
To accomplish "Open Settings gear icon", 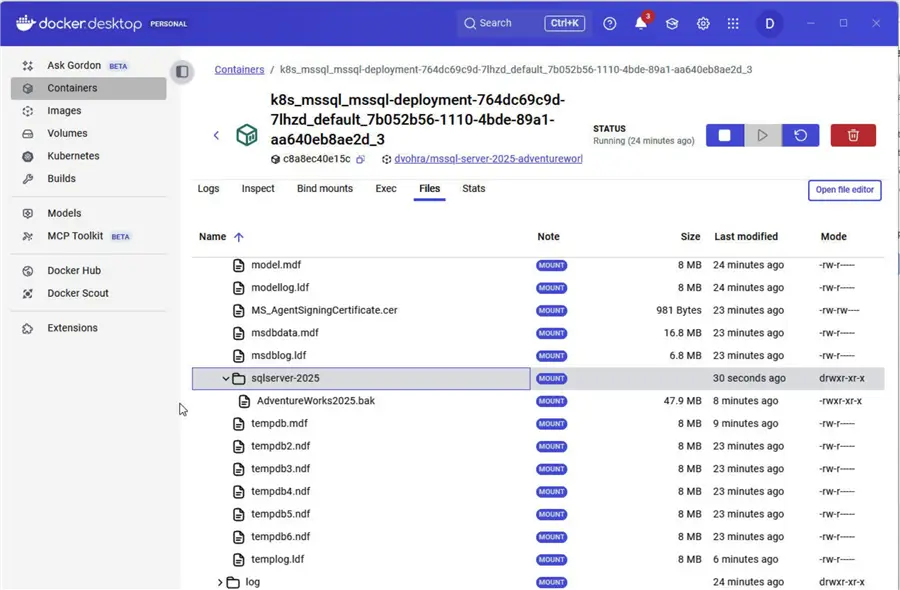I will pos(703,24).
